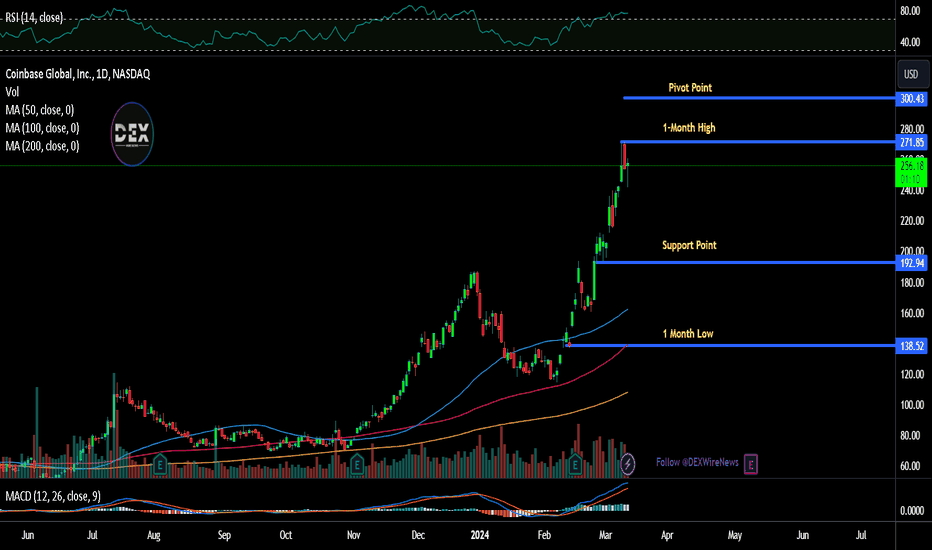Click the 192.94 price tag
The image size is (932, 550).
[x=912, y=263]
